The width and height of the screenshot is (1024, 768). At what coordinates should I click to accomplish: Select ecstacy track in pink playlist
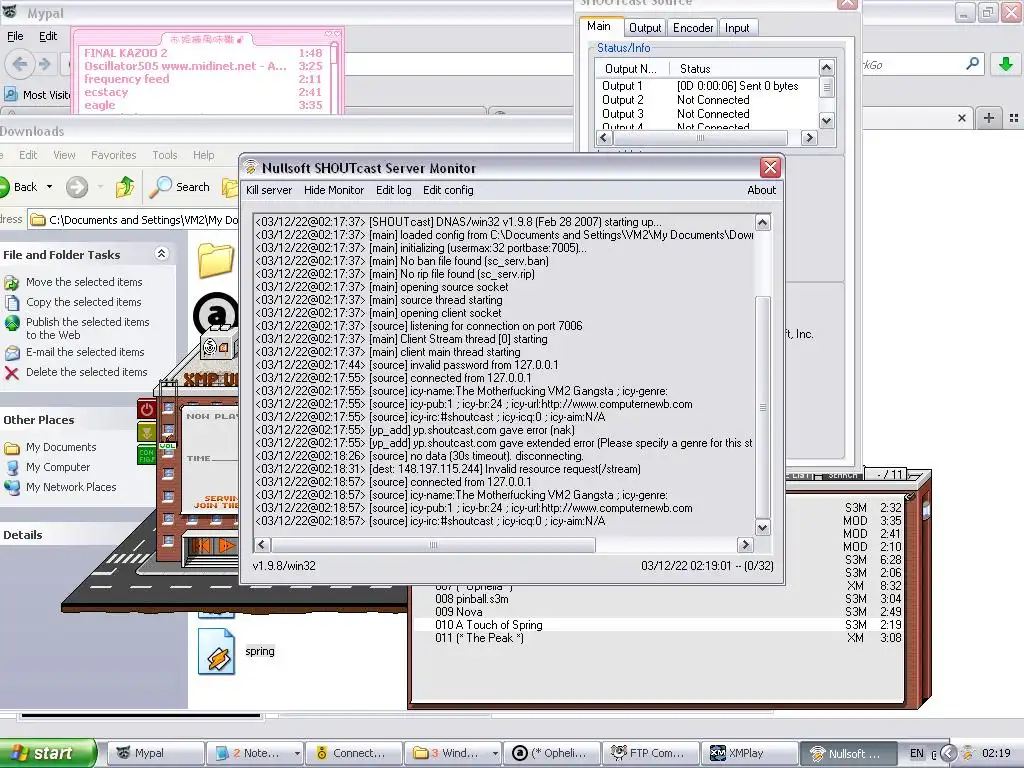click(203, 92)
